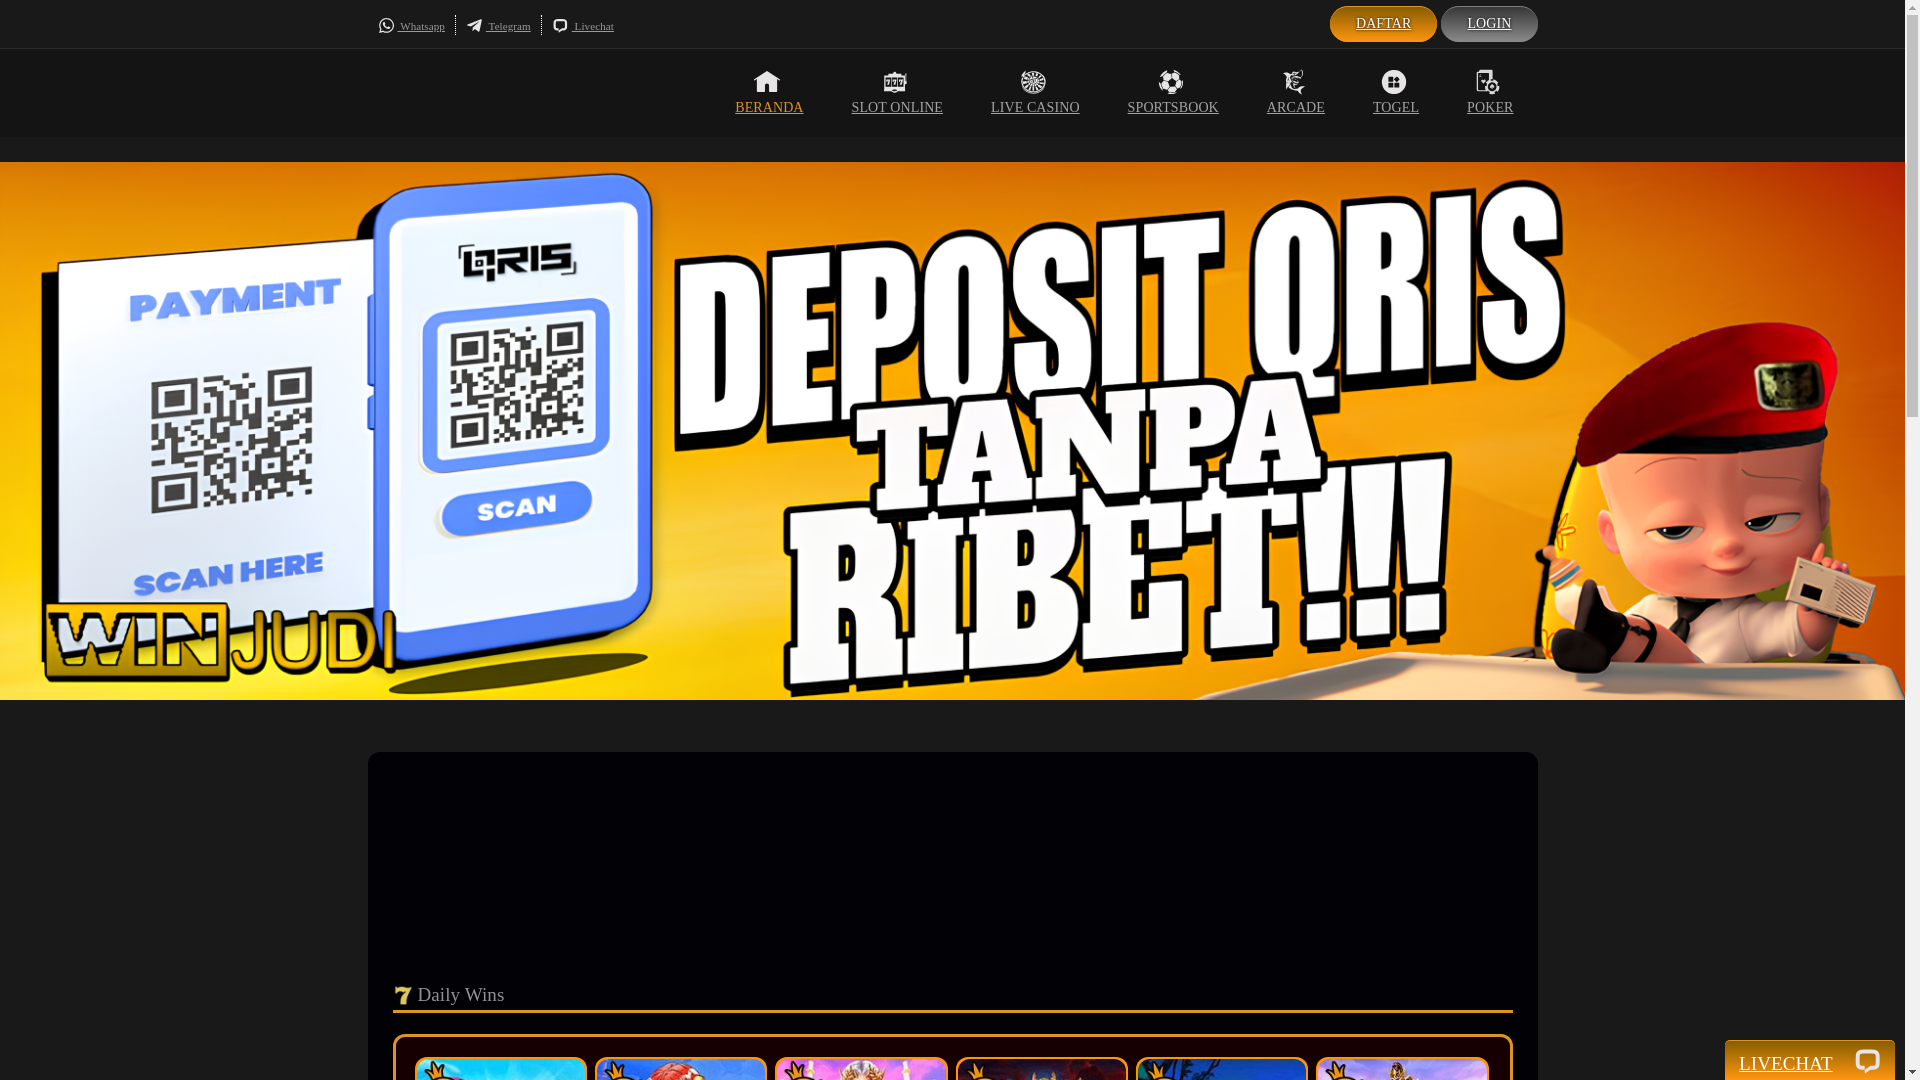
Task: Click the Daily Wins seven icon
Action: pyautogui.click(x=403, y=995)
